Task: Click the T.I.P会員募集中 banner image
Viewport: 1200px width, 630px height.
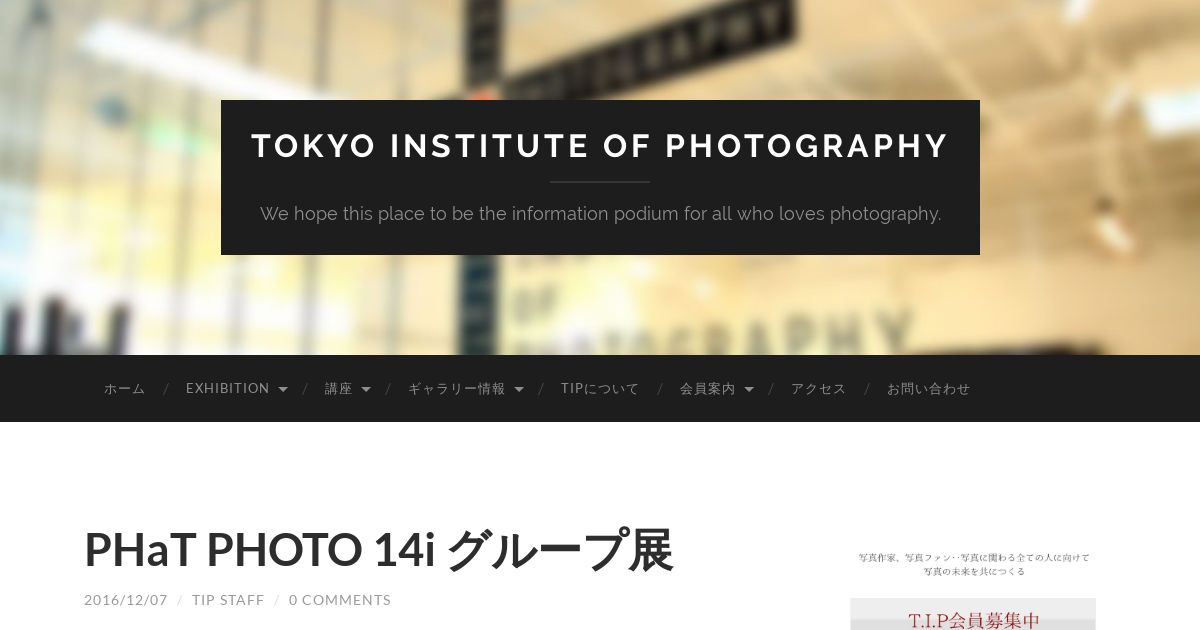Action: 973,614
